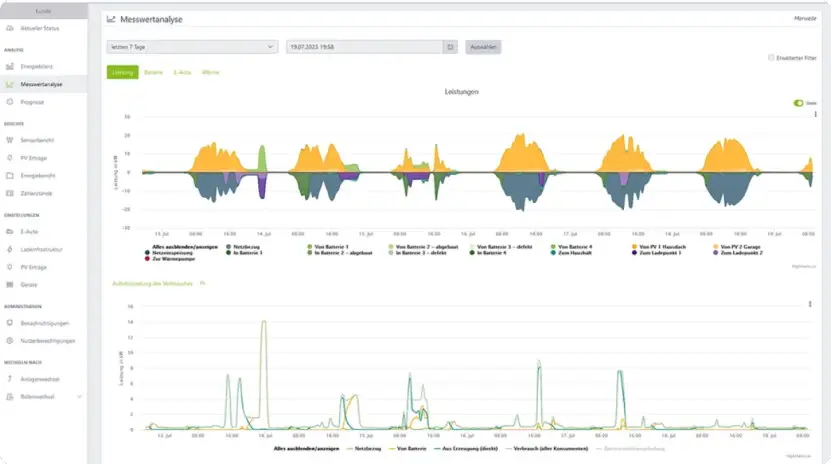Click the Aufschlüsselung des Verbrauchs link

coord(152,284)
